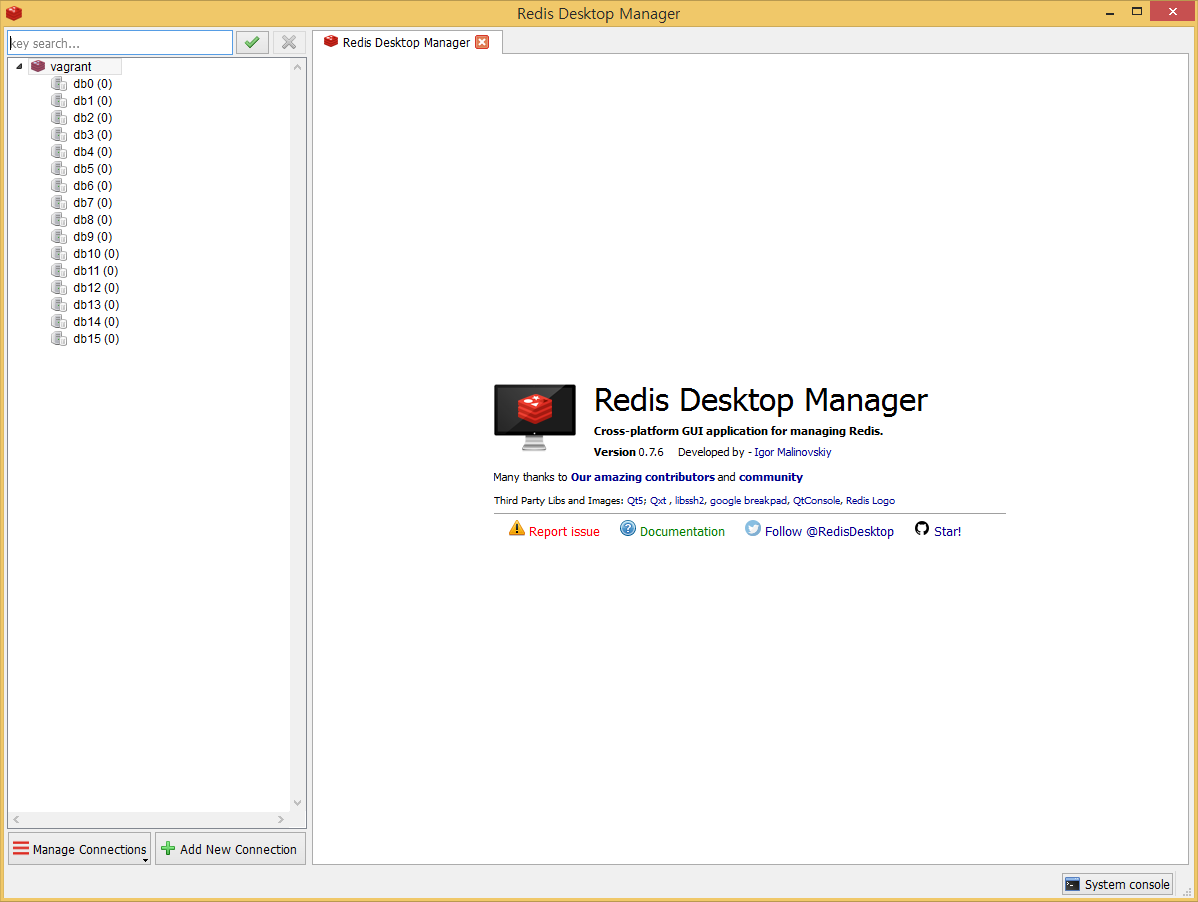The height and width of the screenshot is (902, 1198).
Task: Click the db3 database icon
Action: point(59,134)
